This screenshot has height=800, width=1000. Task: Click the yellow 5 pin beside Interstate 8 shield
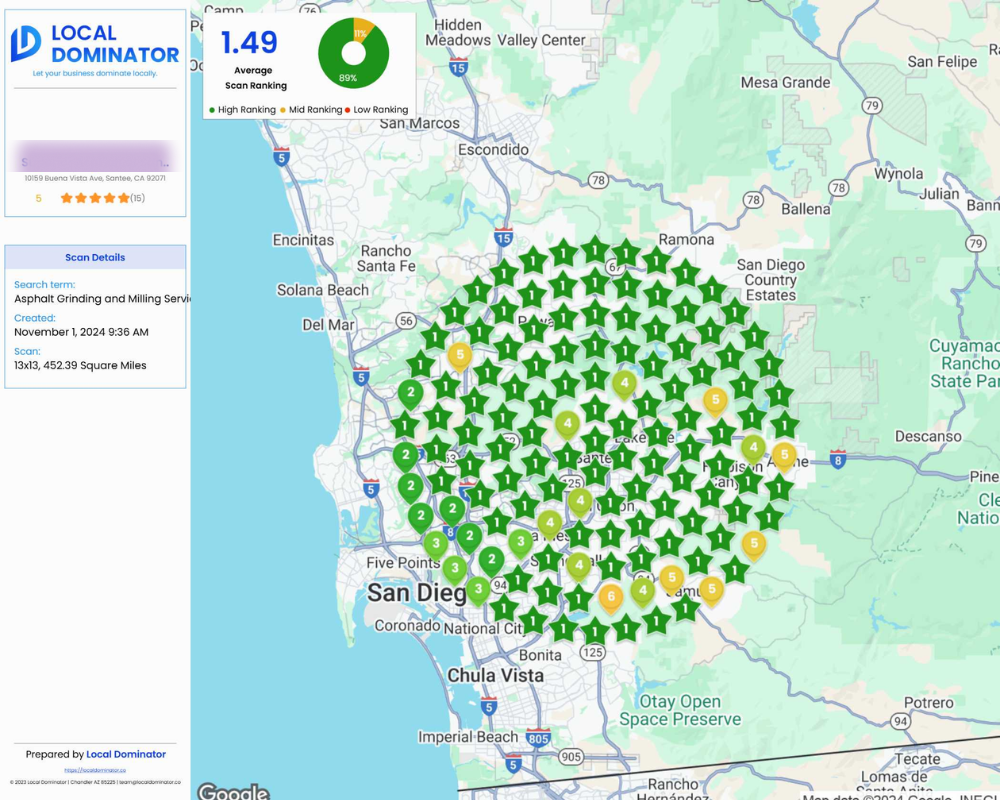point(784,456)
